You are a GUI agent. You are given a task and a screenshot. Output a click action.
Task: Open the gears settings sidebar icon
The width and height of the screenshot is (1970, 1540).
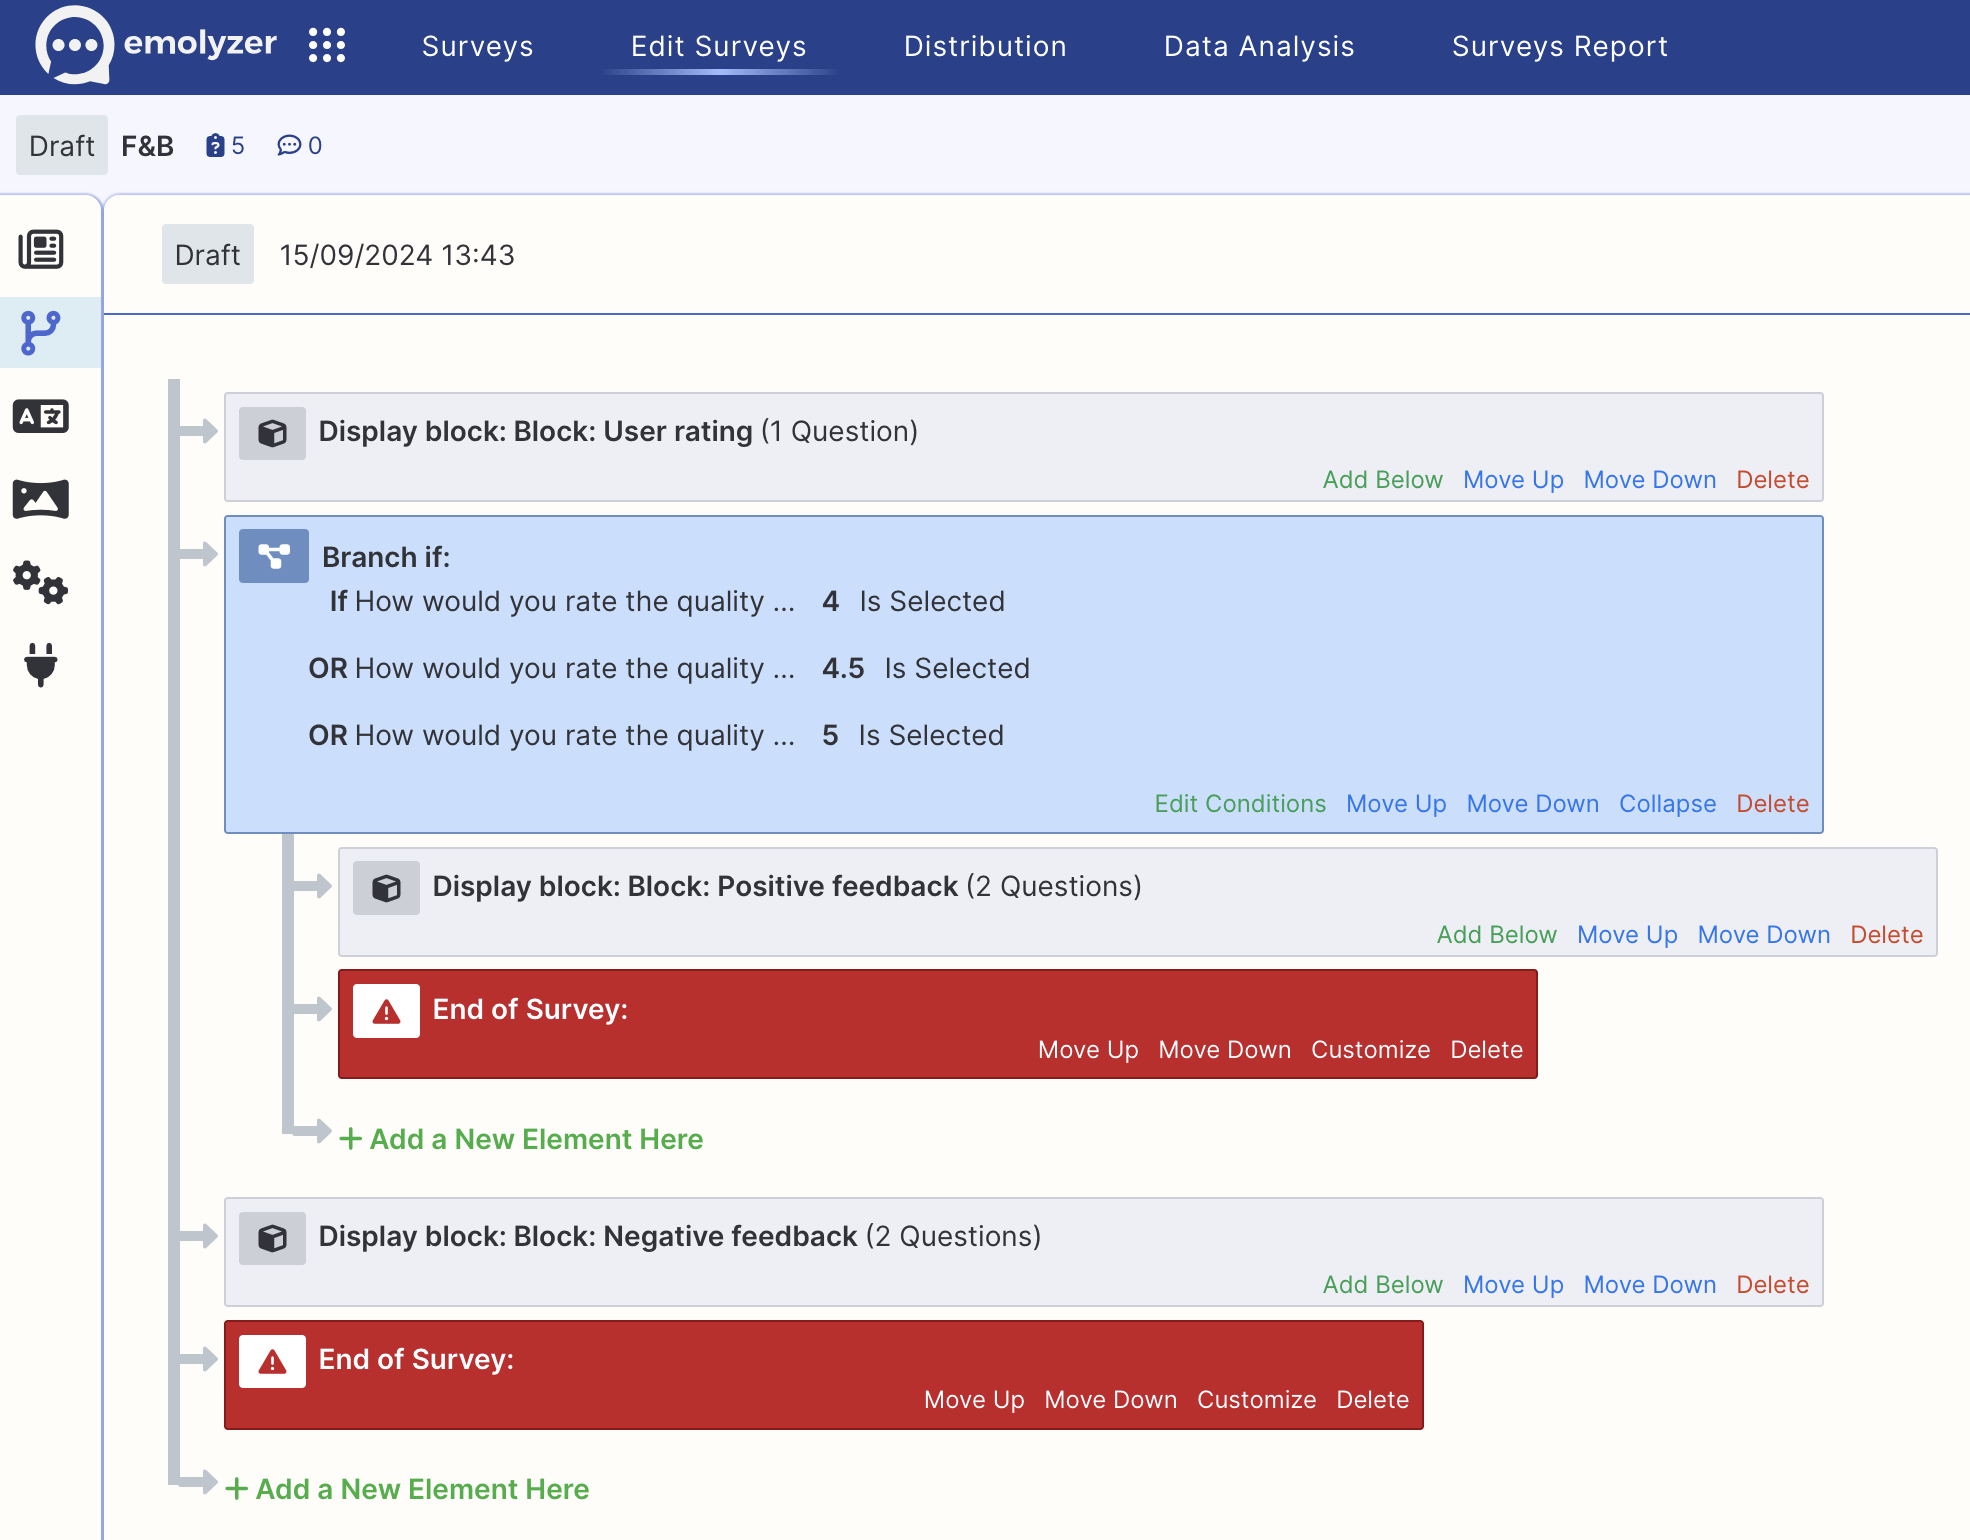[x=41, y=582]
